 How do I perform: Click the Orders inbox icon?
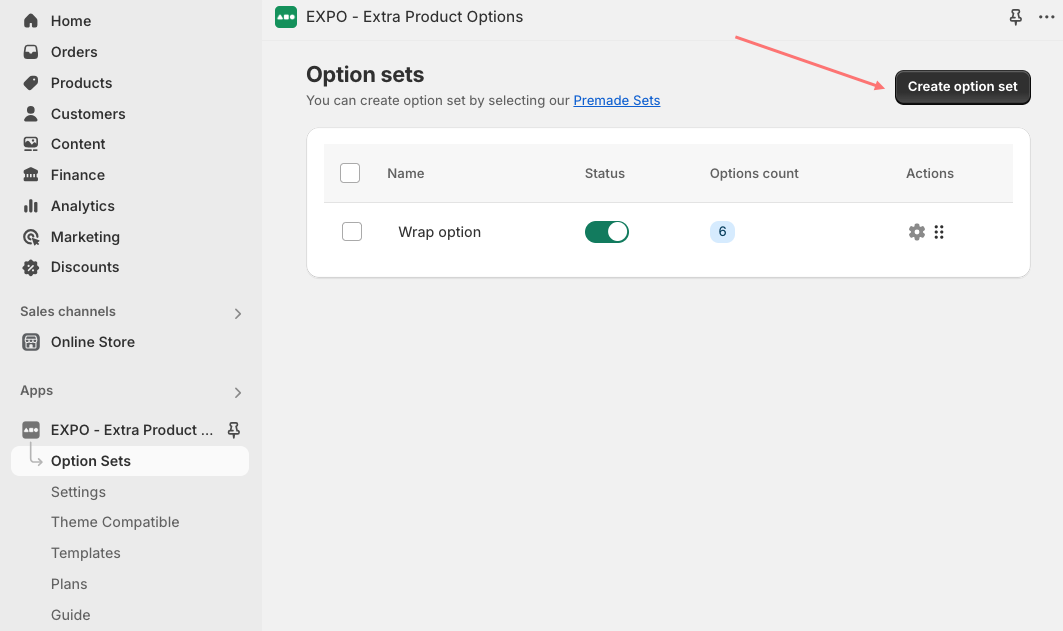(31, 52)
